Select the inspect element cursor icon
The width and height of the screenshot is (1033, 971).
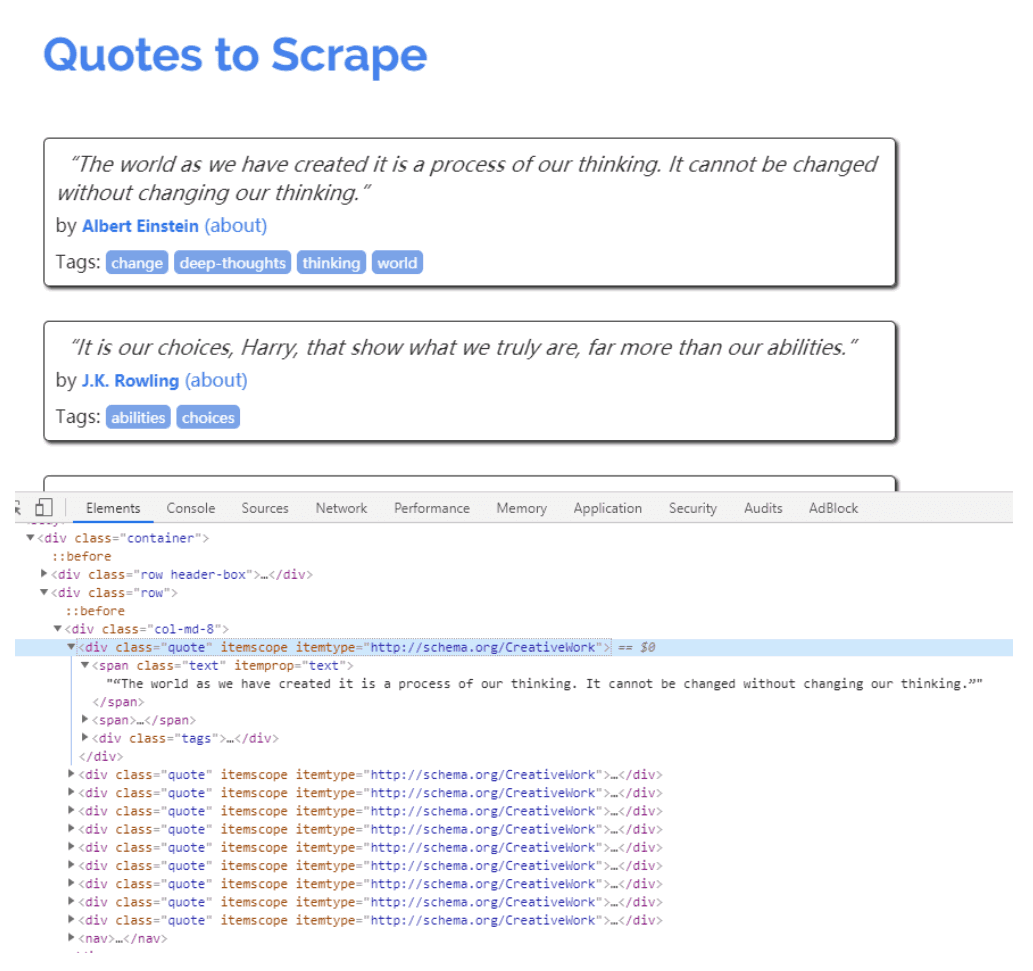[18, 507]
